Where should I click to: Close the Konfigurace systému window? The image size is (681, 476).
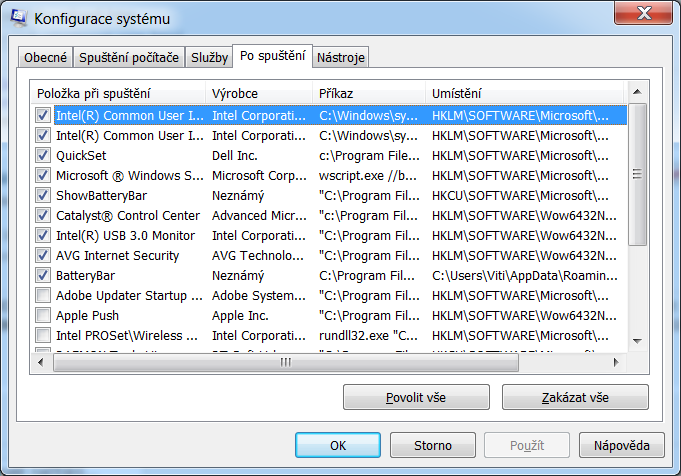click(x=644, y=13)
